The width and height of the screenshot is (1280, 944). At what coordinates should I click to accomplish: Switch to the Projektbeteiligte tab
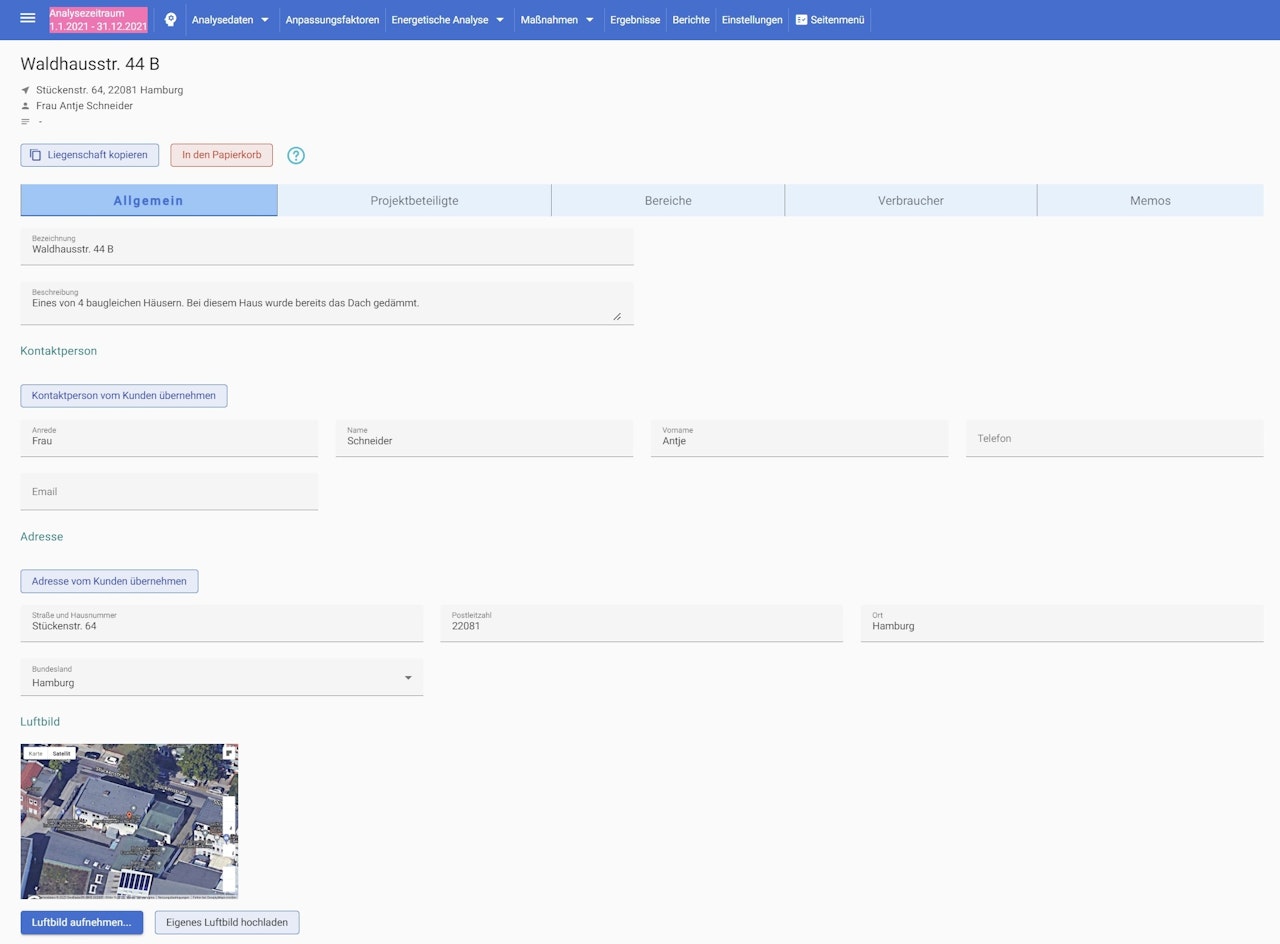(414, 200)
